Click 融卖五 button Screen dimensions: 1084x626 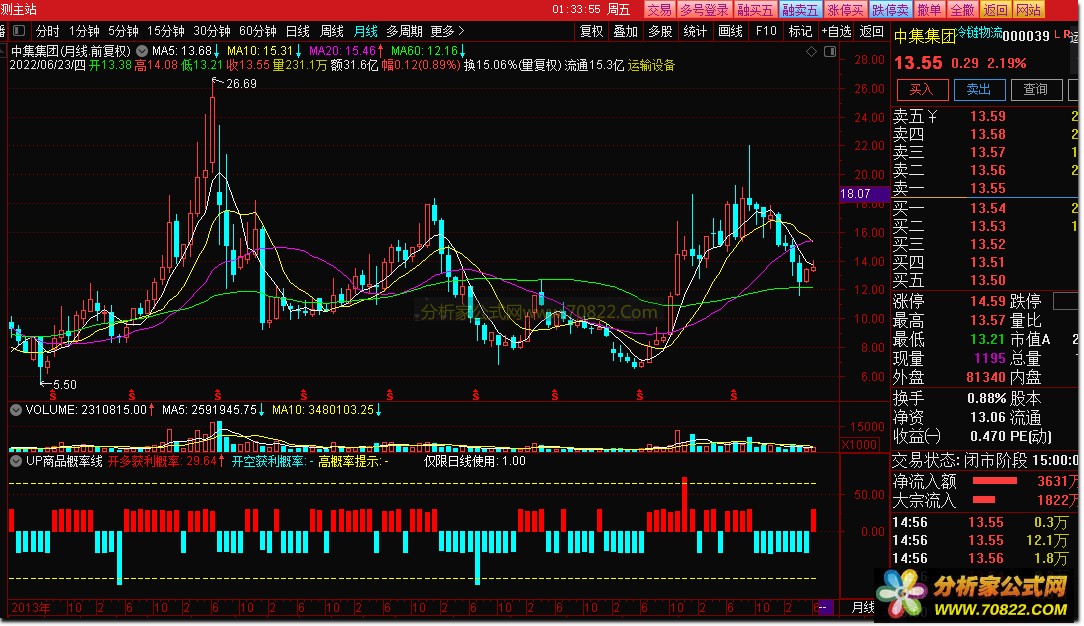tap(800, 10)
